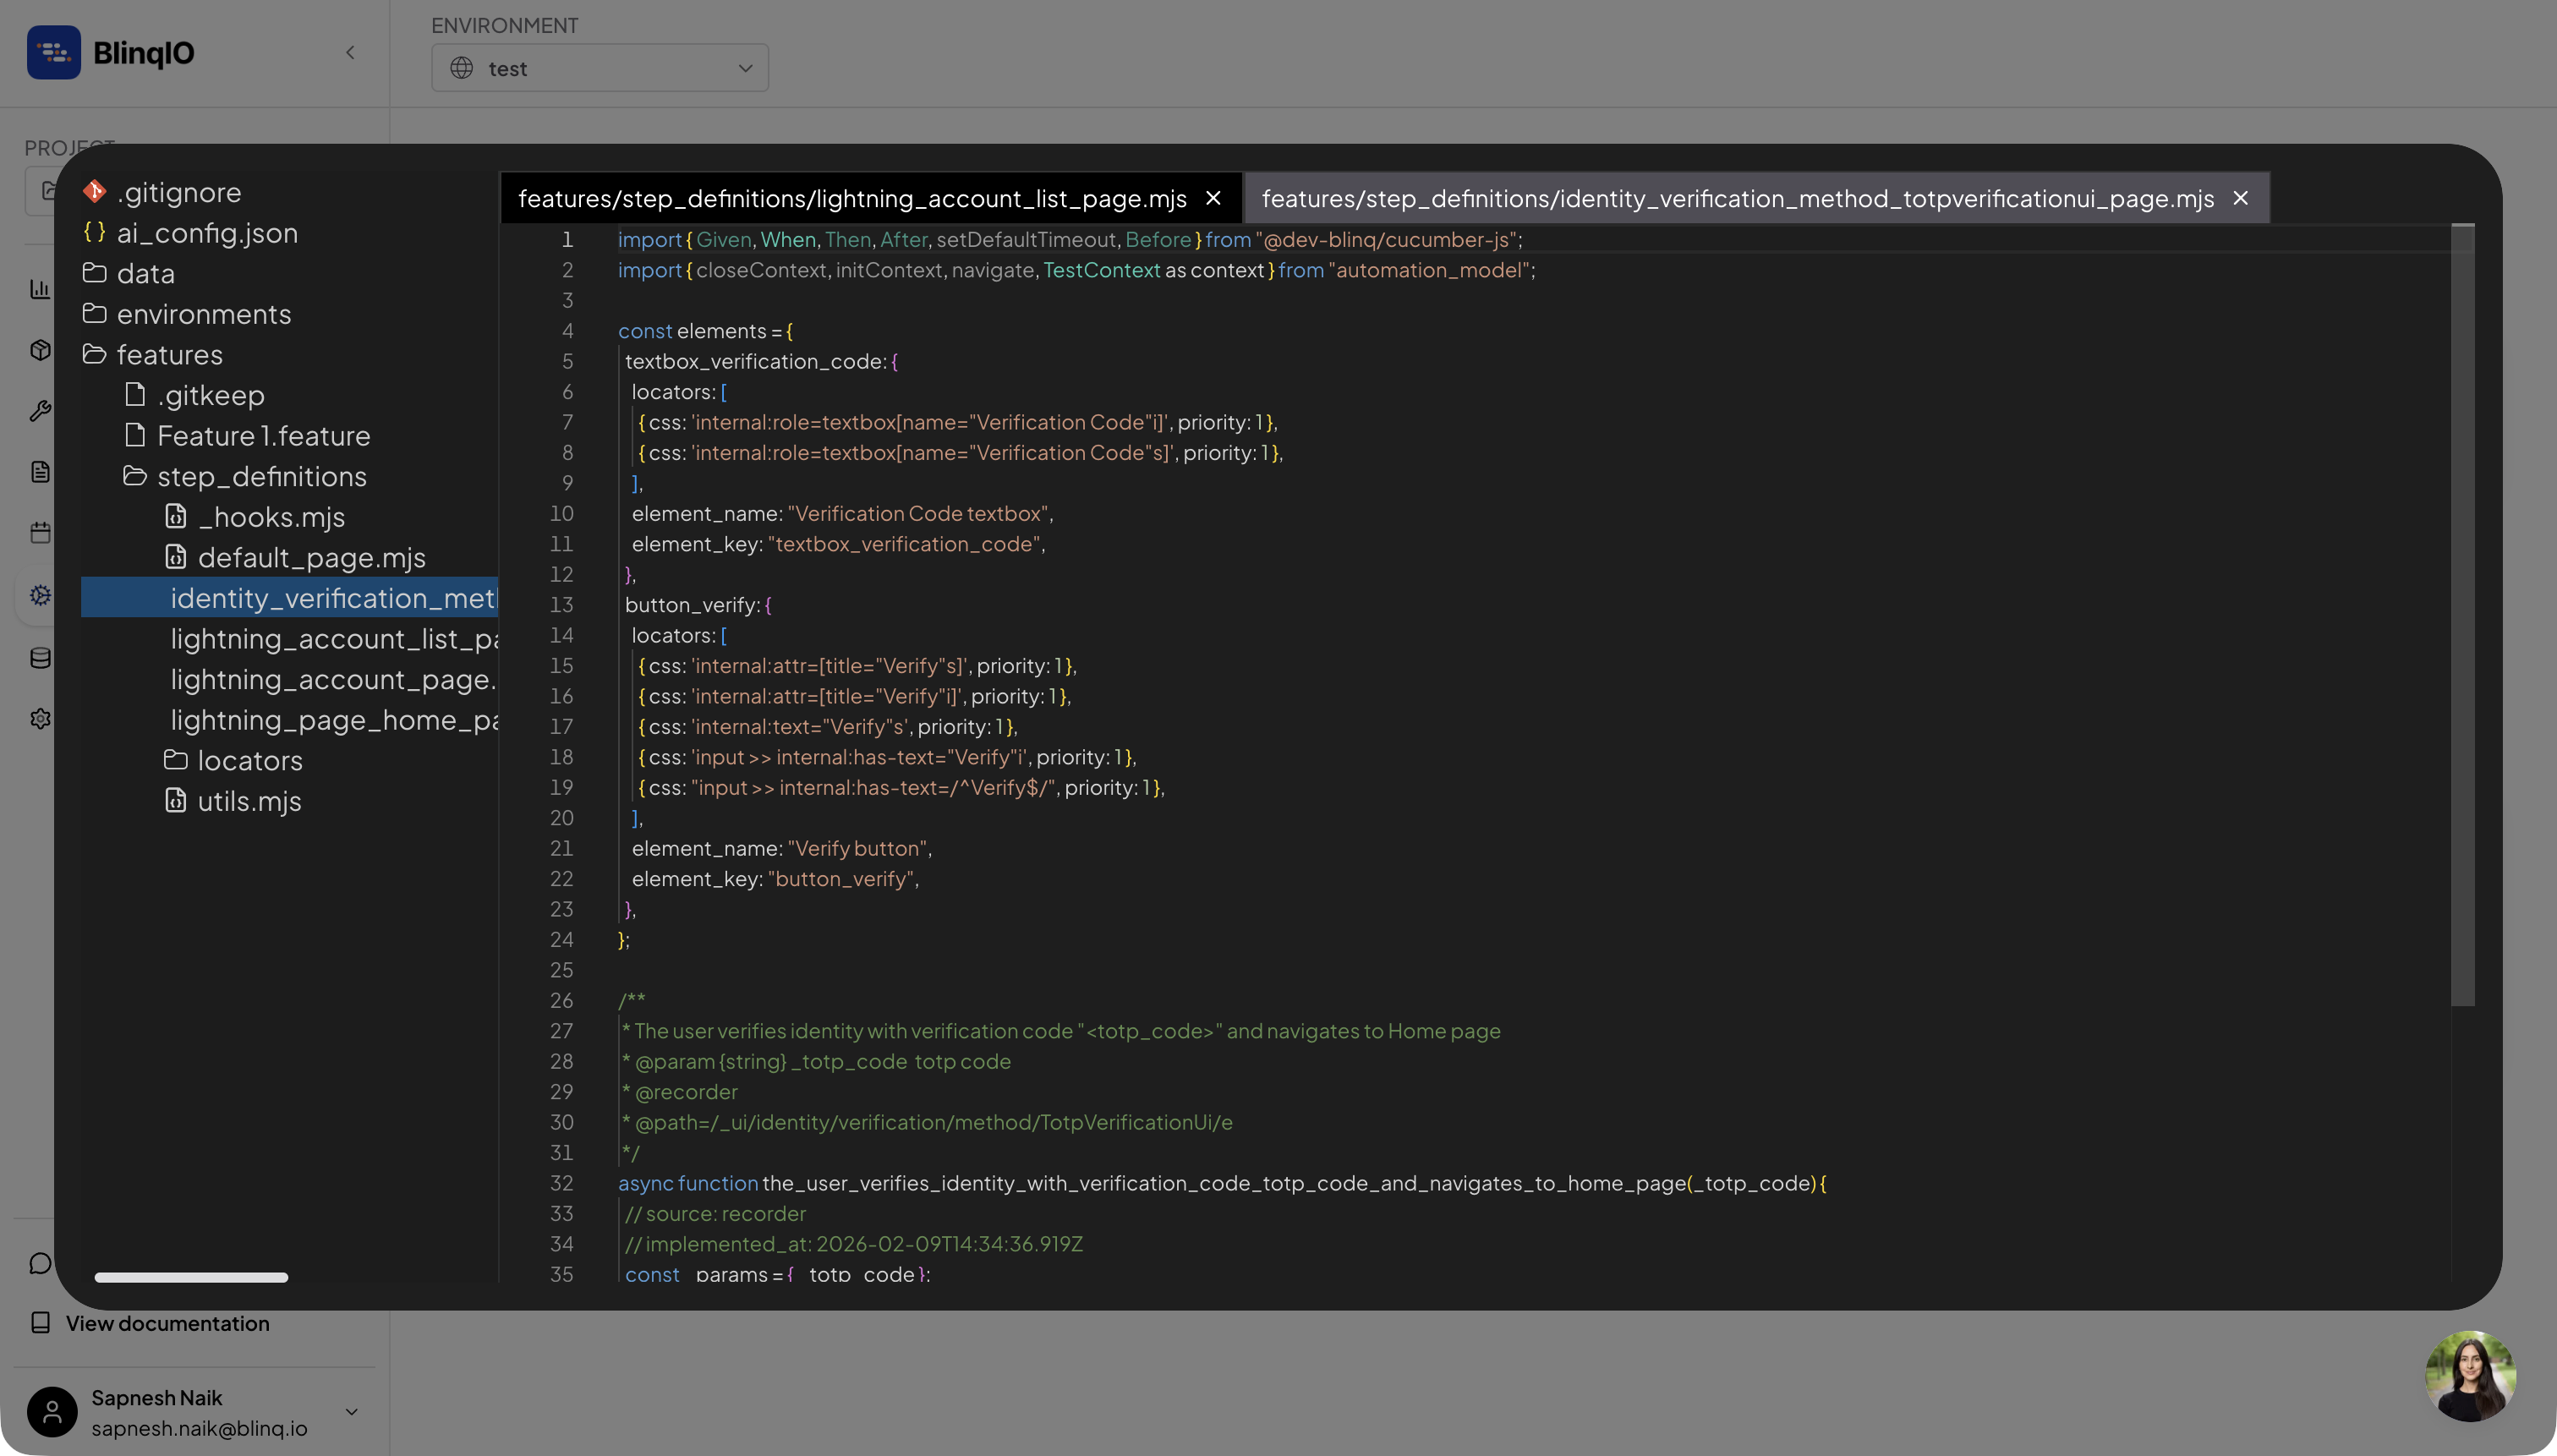Expand the locators folder
2557x1456 pixels.
tap(249, 760)
